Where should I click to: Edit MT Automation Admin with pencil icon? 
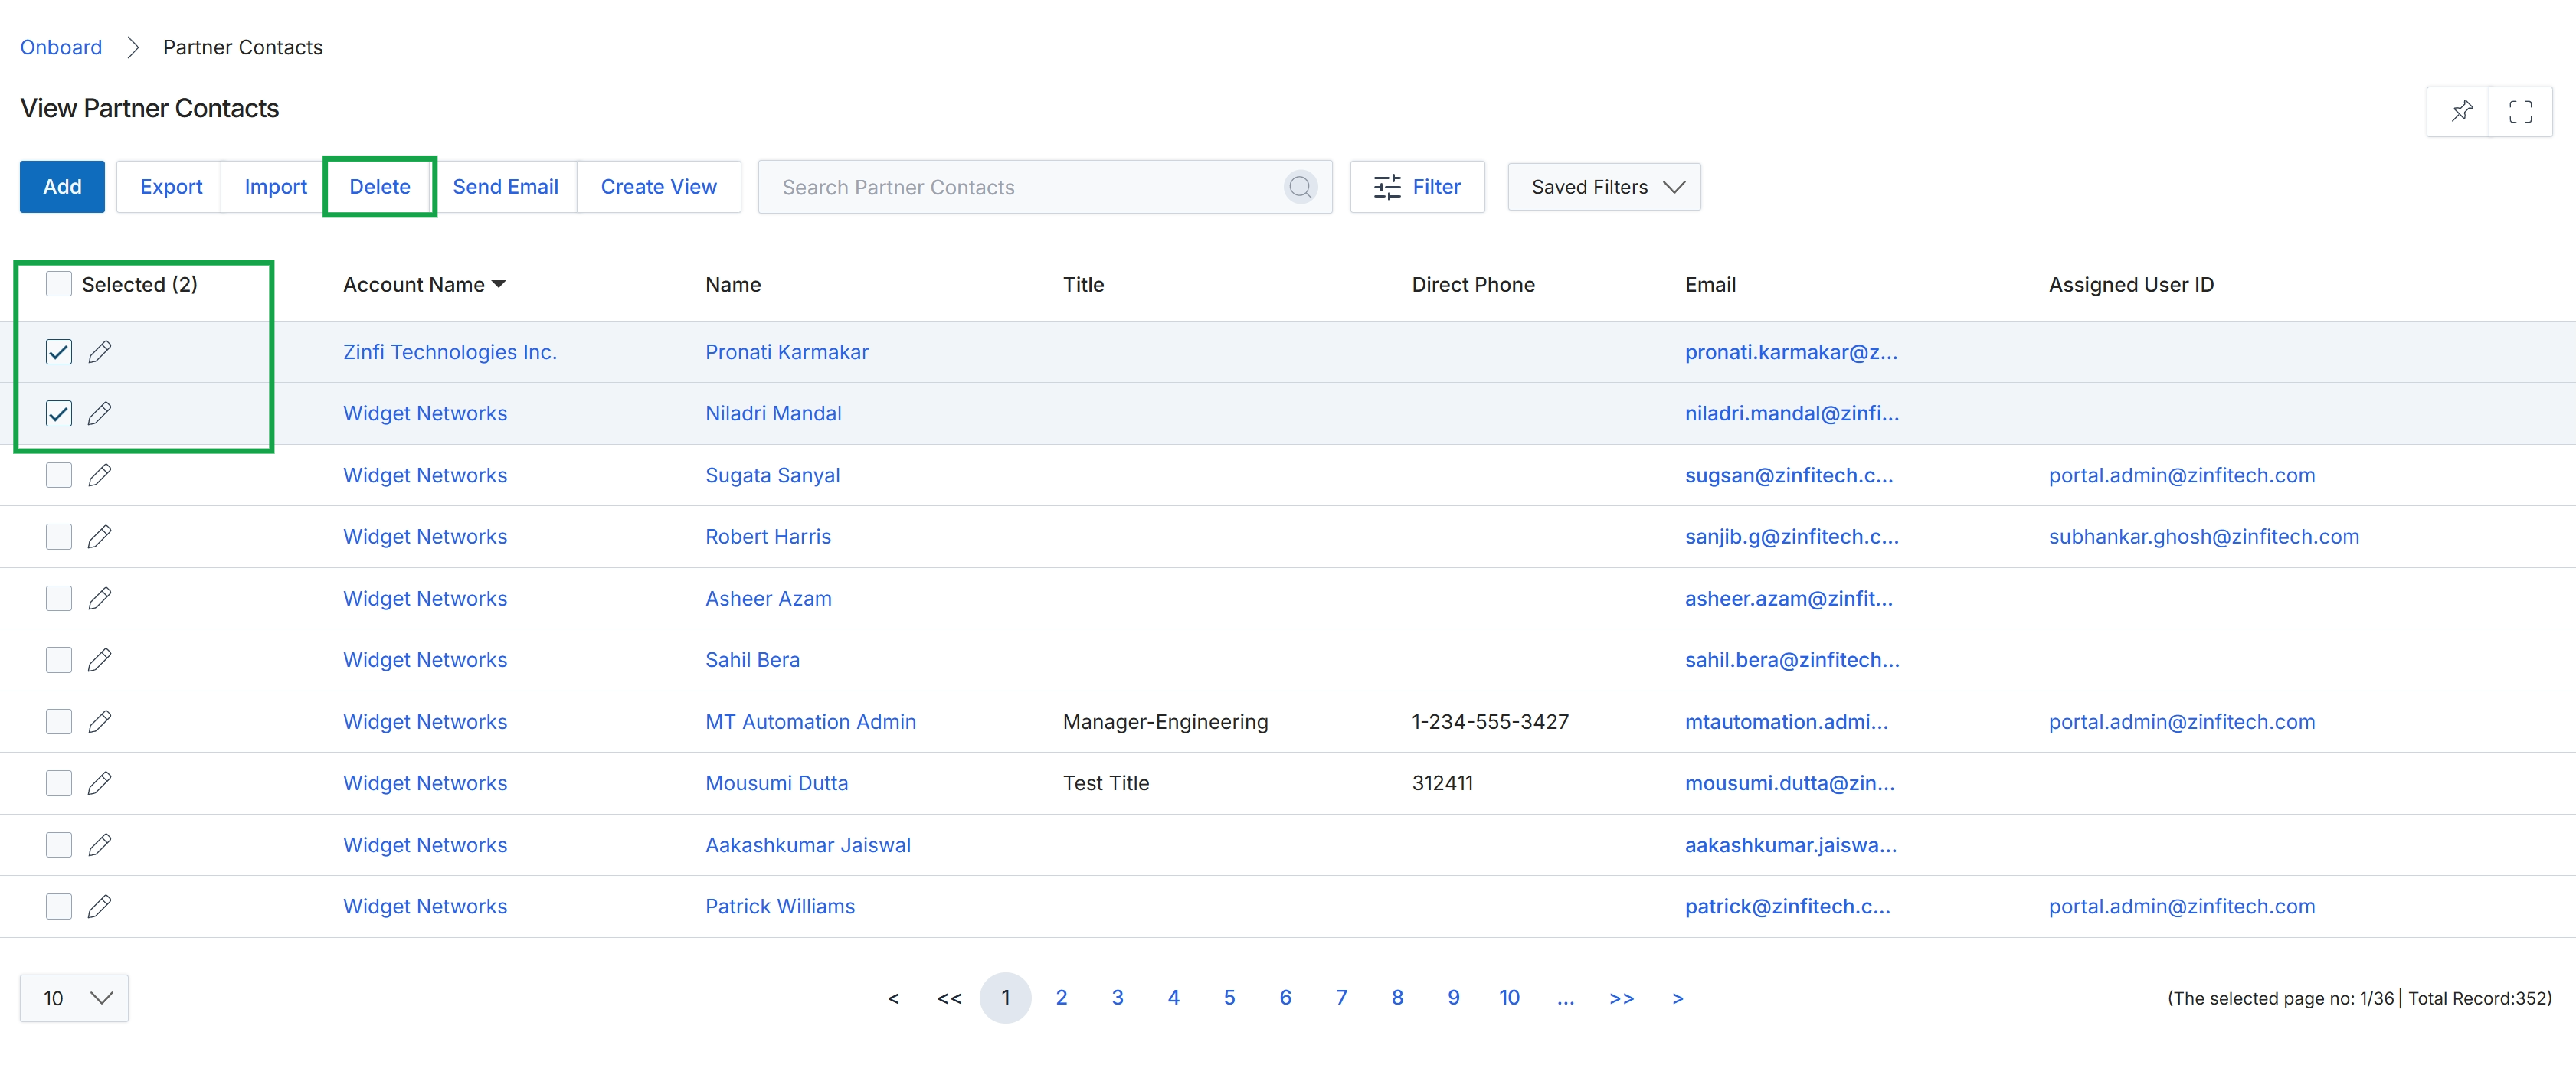pos(99,722)
